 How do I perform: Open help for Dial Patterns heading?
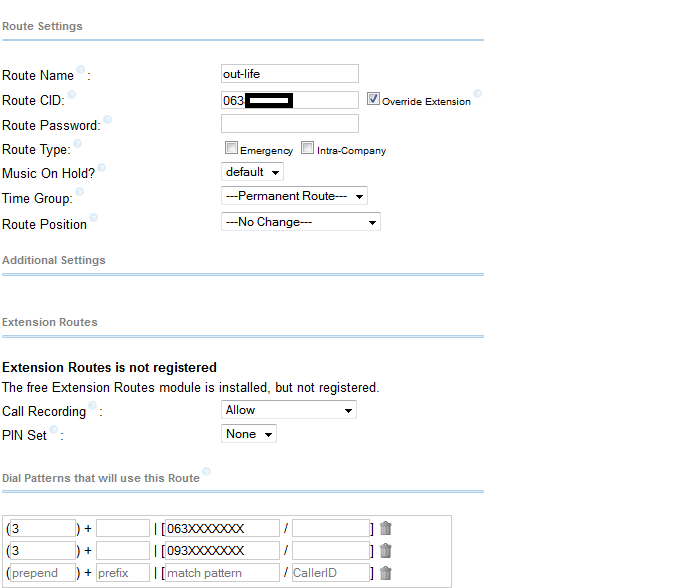click(x=207, y=472)
